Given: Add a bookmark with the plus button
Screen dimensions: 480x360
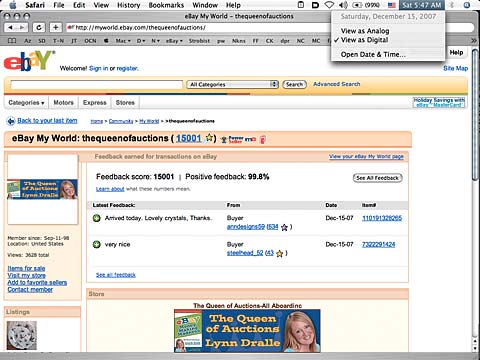Looking at the screenshot, I should 55,28.
